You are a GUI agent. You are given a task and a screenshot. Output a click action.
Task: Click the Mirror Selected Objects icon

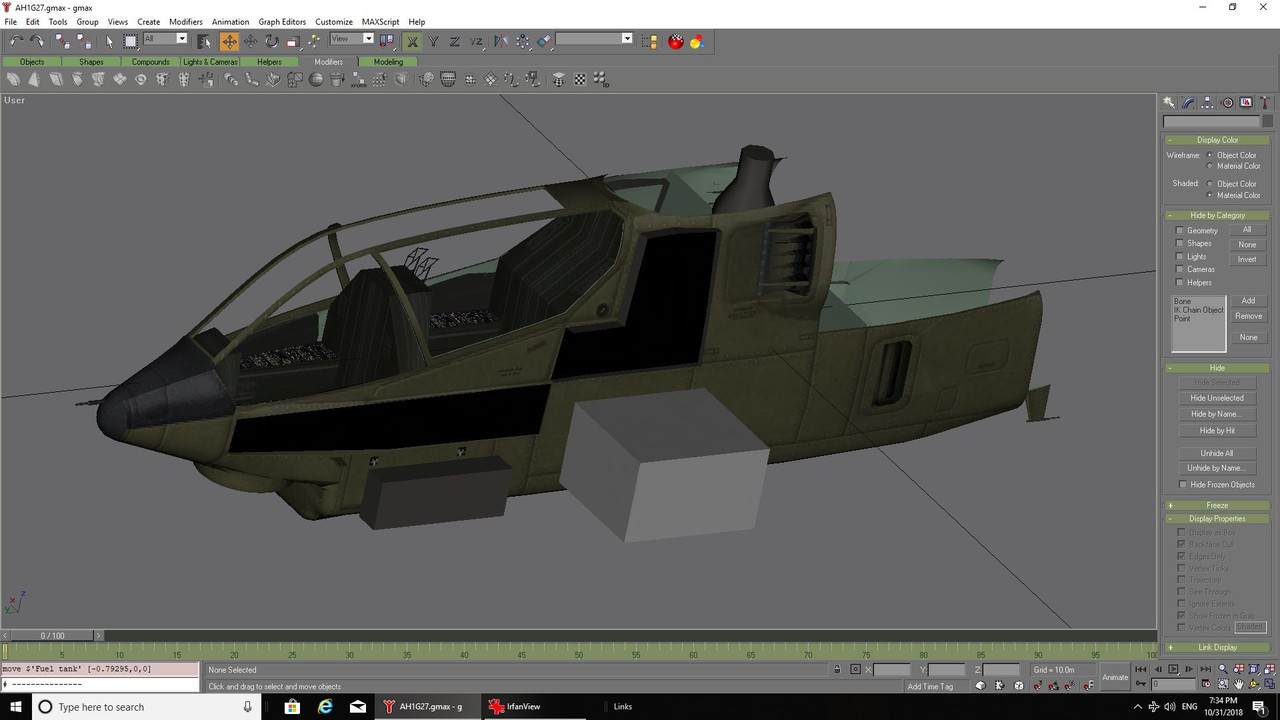point(500,41)
